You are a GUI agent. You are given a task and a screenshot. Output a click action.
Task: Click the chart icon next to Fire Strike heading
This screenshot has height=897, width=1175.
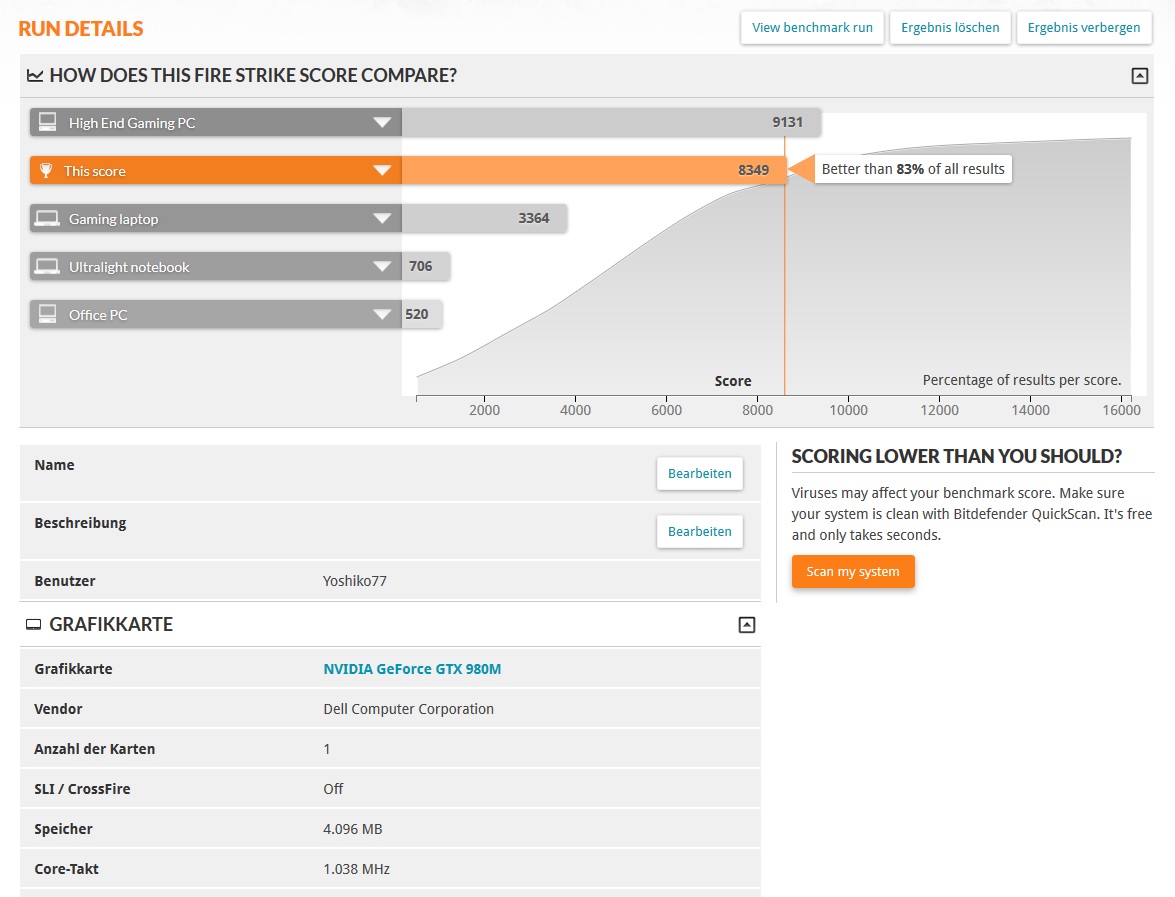coord(35,76)
